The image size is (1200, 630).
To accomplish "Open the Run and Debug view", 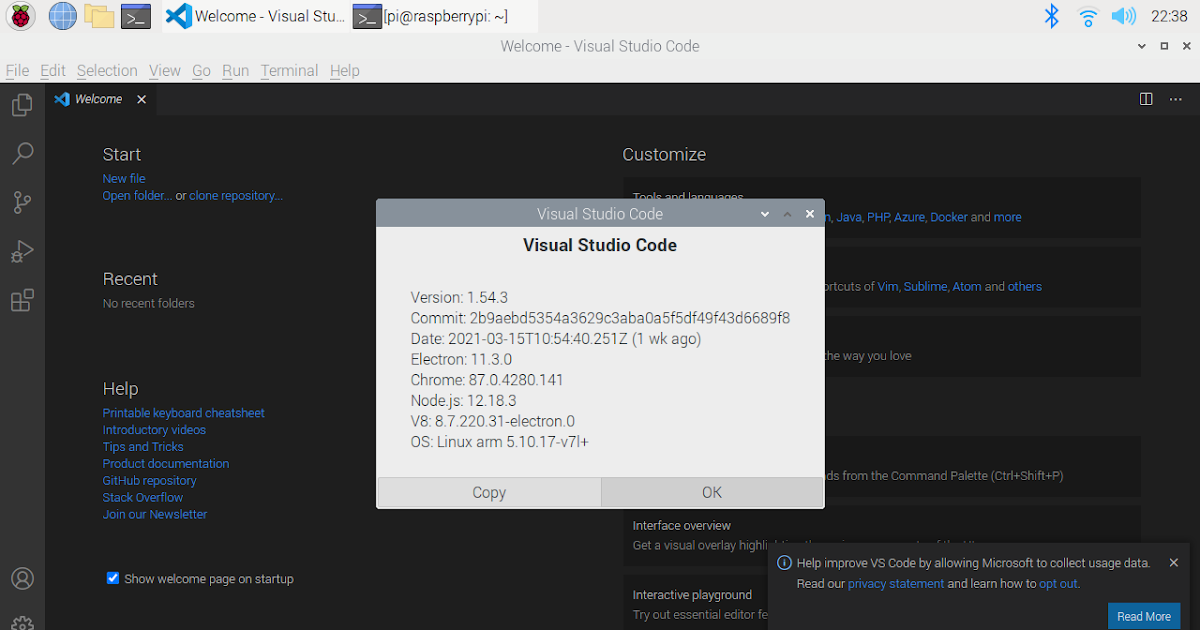I will (x=22, y=251).
